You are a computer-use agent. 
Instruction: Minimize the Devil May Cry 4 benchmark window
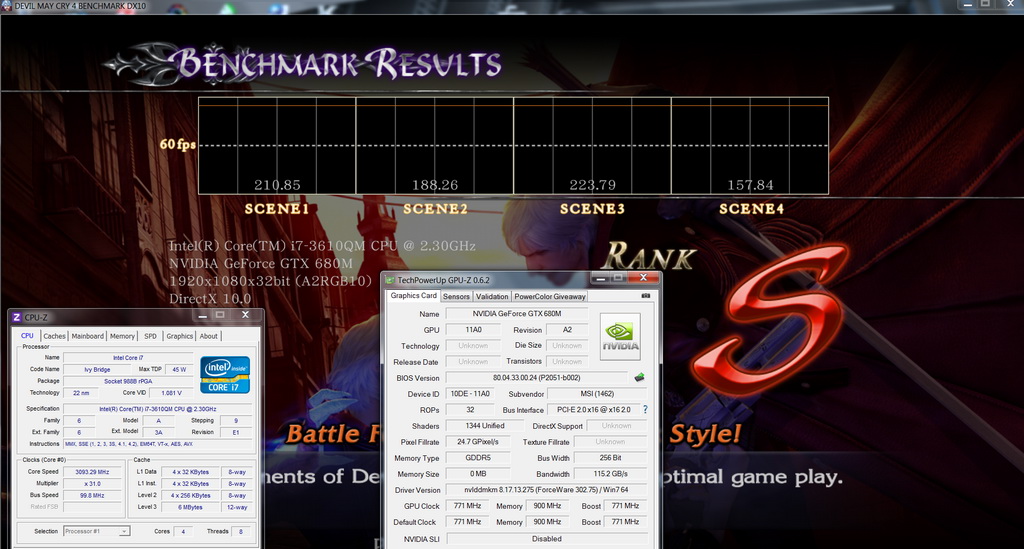click(x=968, y=4)
